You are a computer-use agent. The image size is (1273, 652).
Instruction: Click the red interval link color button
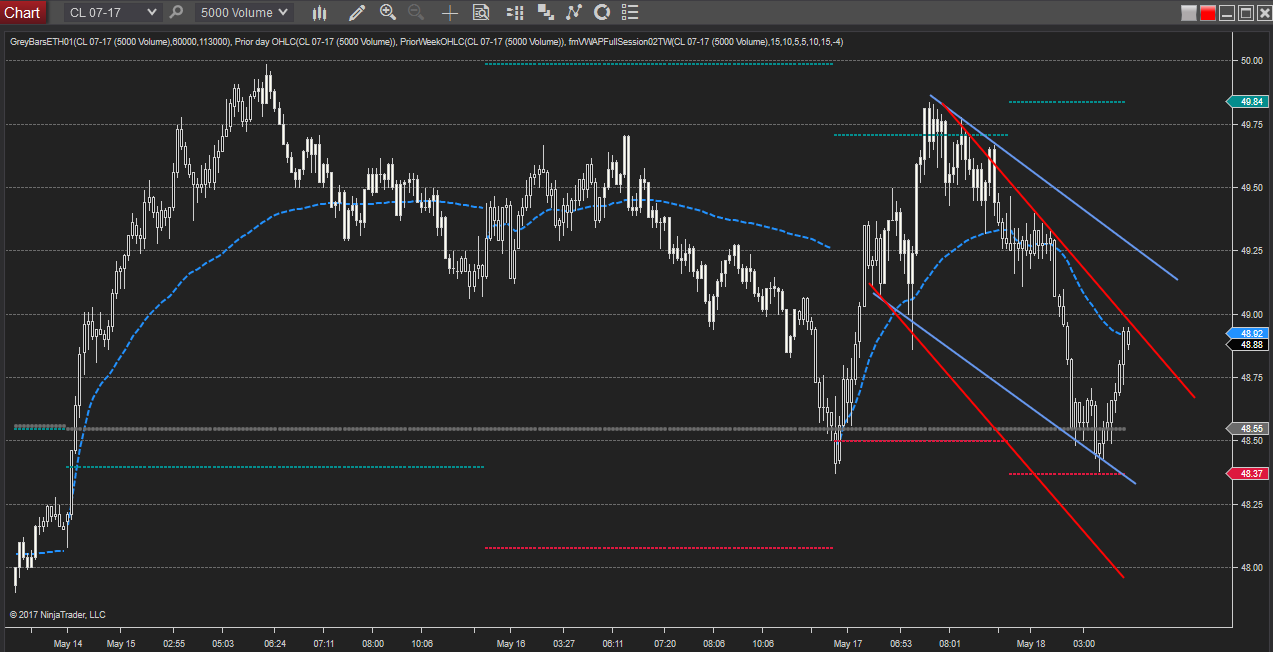click(1208, 13)
